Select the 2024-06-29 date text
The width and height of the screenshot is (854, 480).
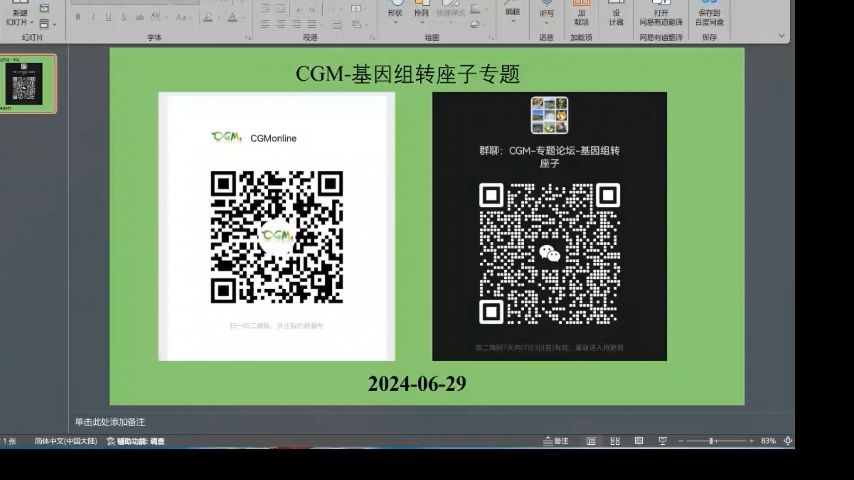[417, 384]
